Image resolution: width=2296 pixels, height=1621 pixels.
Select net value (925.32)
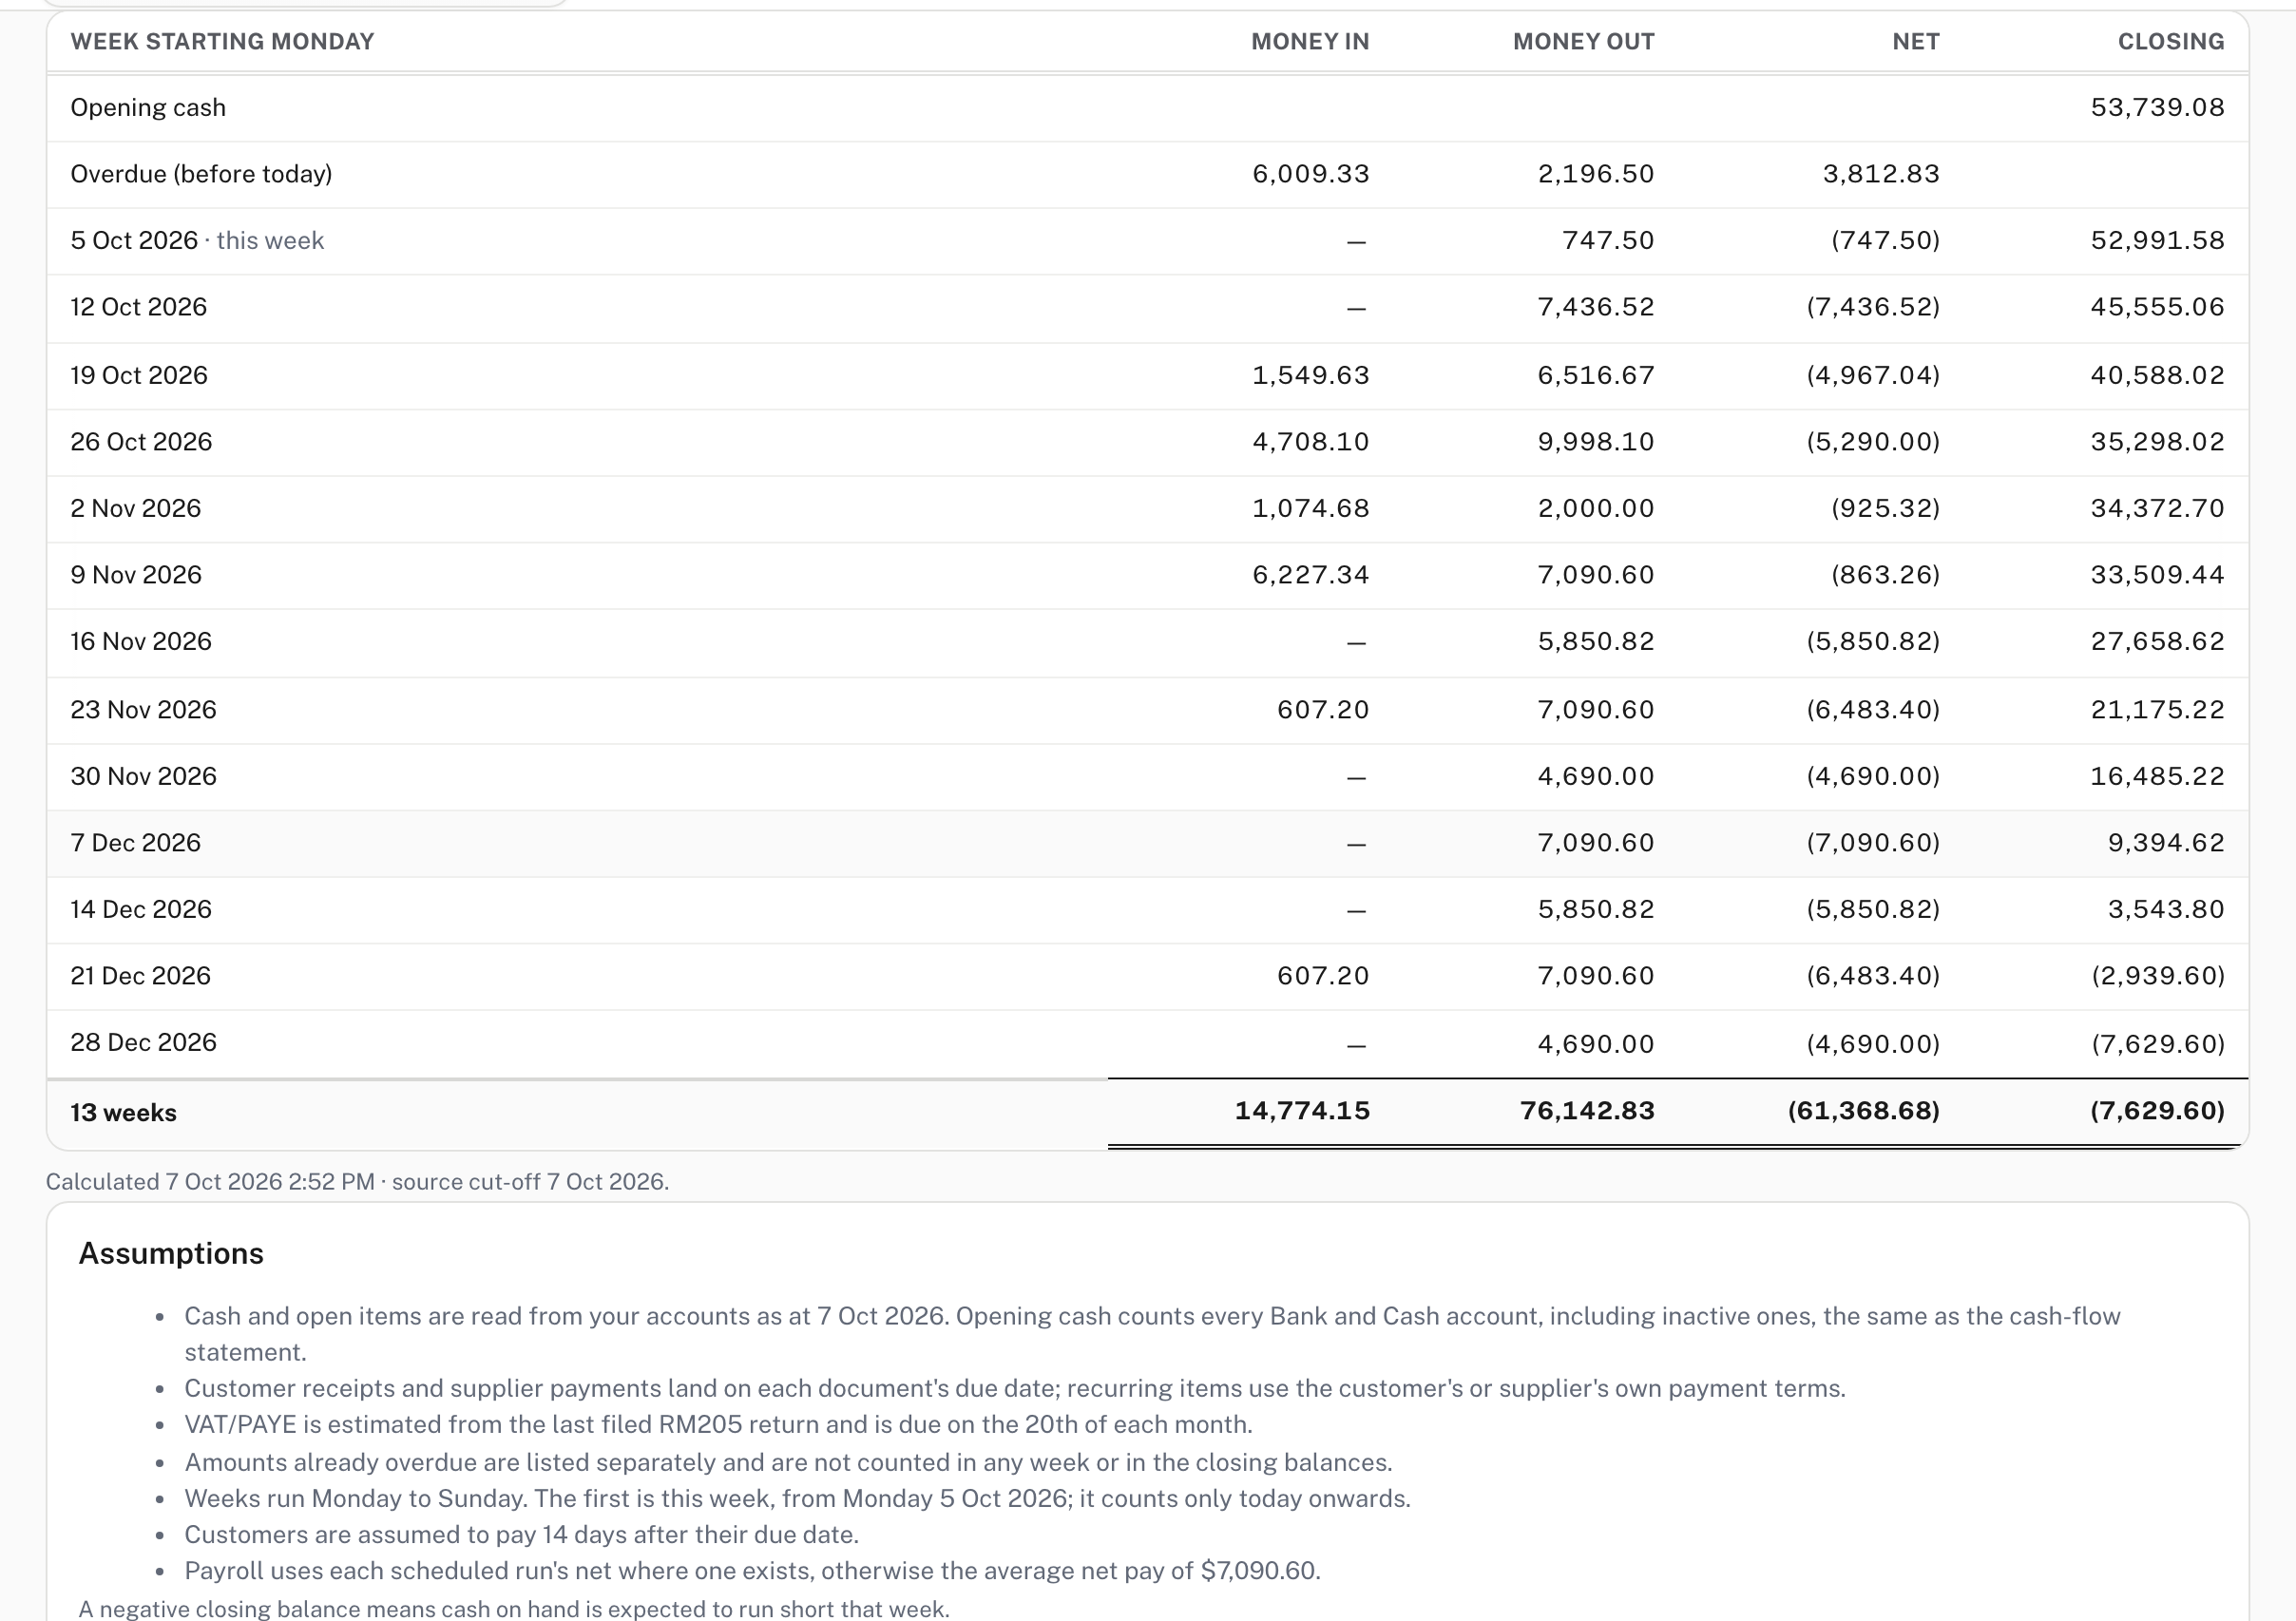click(1885, 508)
